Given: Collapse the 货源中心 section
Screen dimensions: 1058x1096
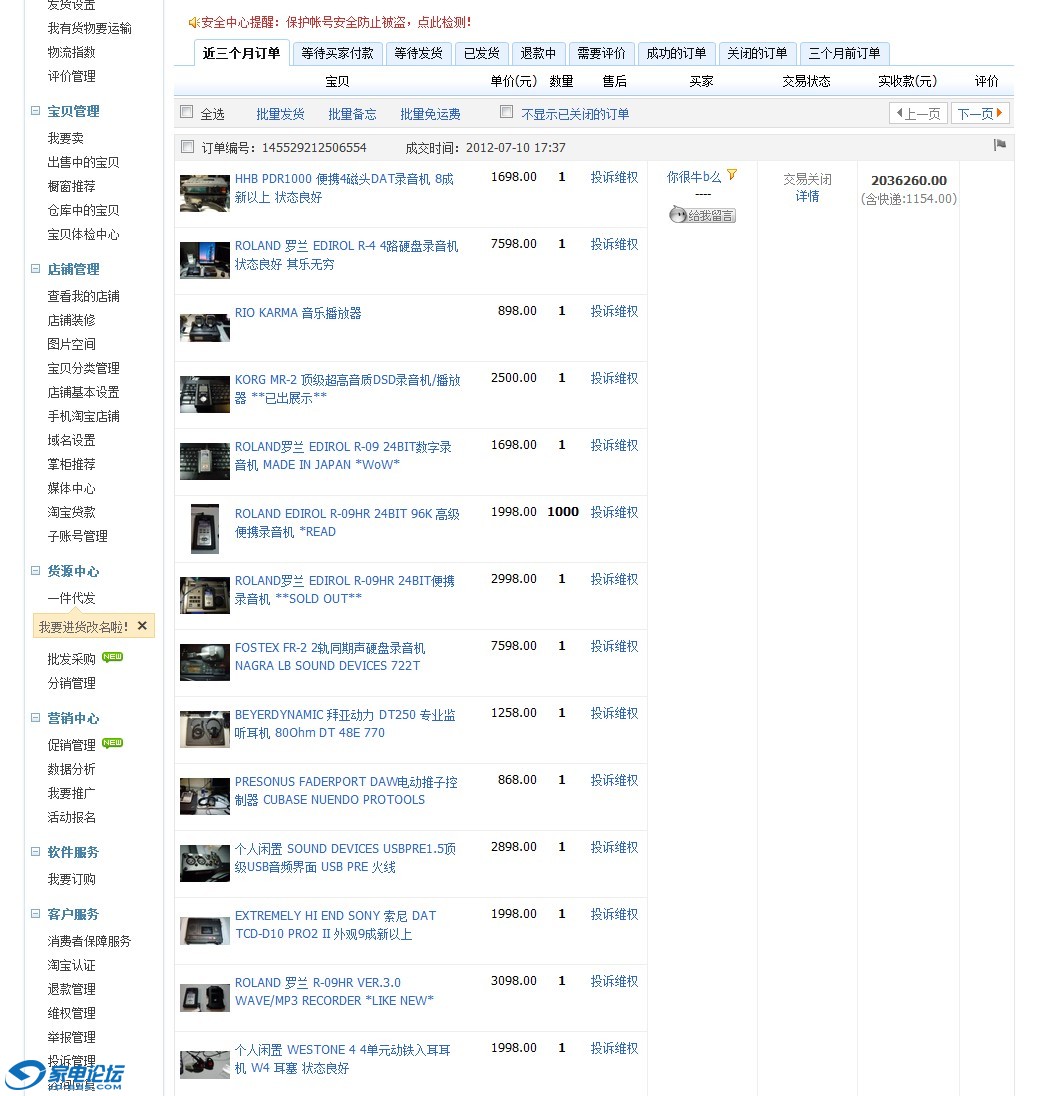Looking at the screenshot, I should (36, 570).
